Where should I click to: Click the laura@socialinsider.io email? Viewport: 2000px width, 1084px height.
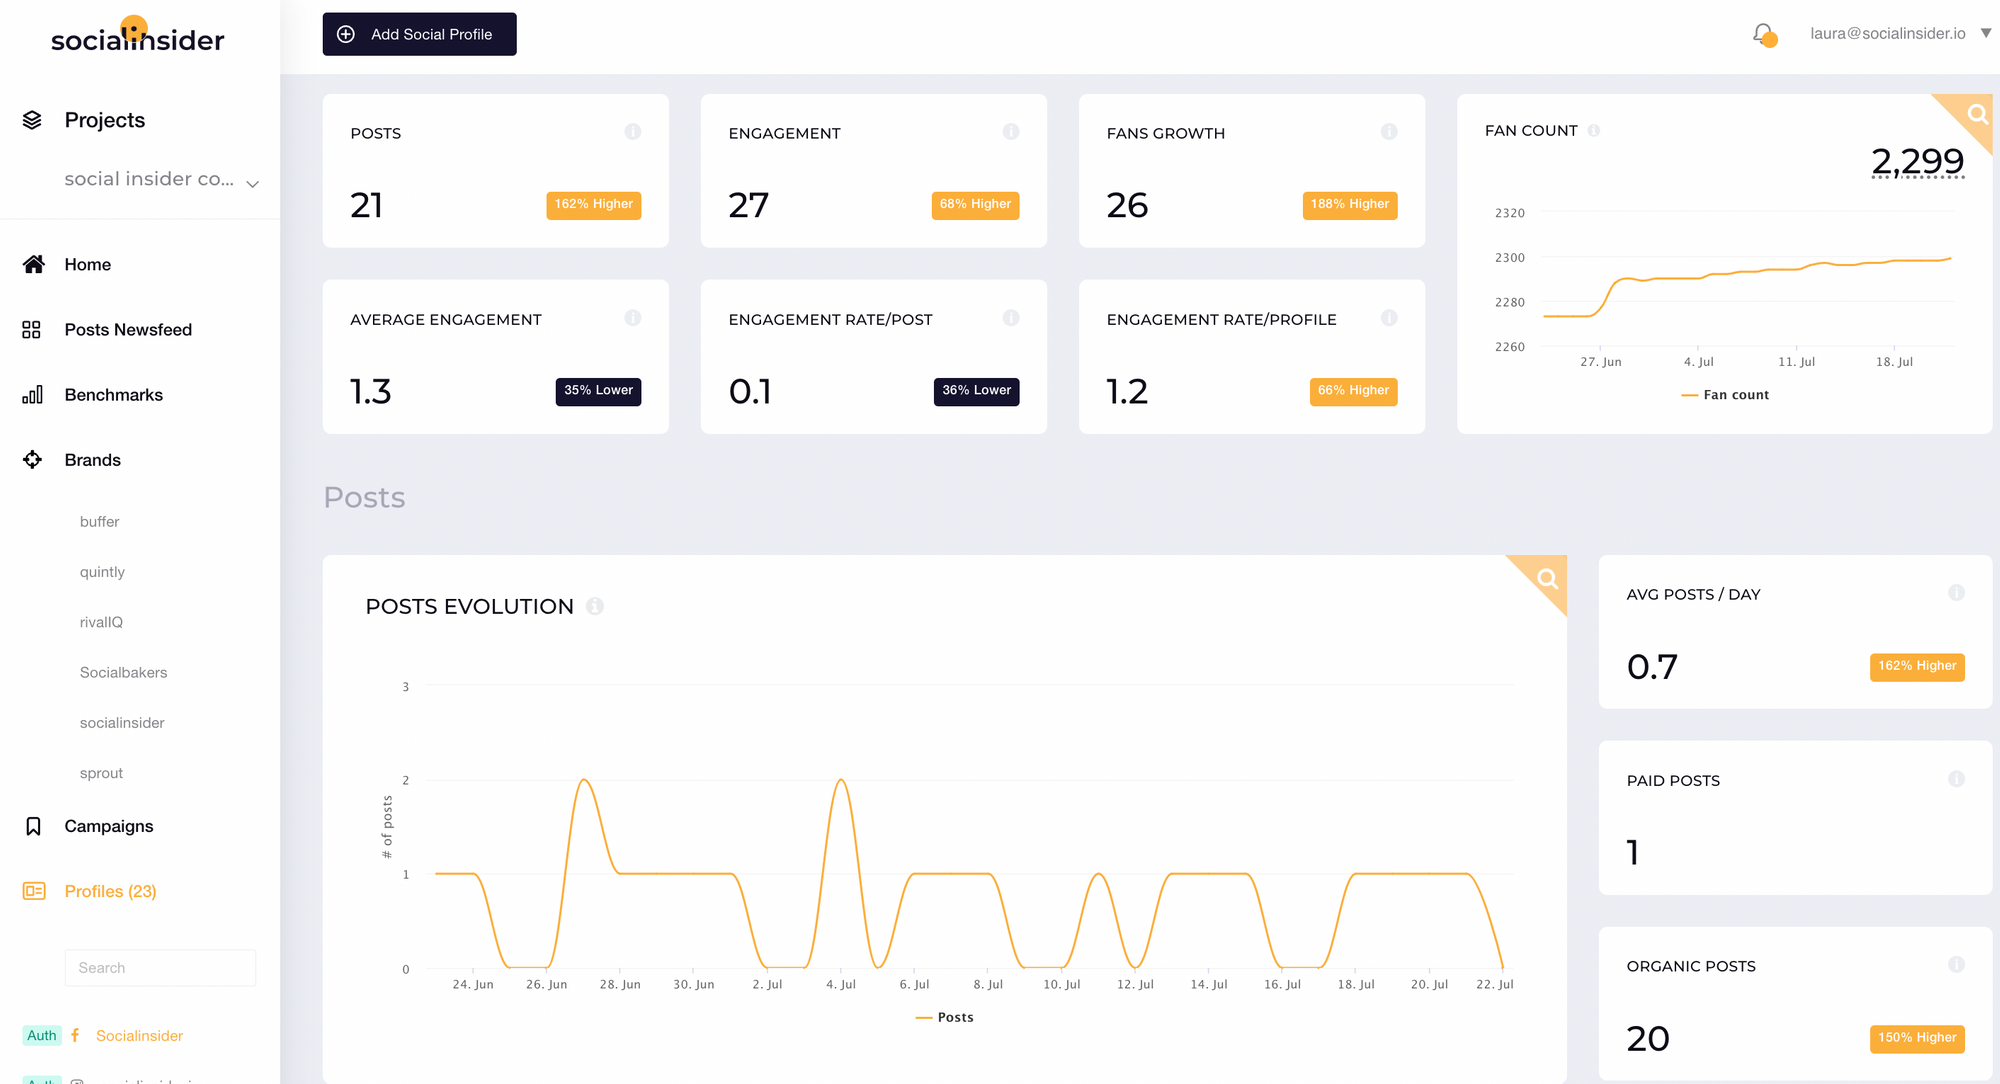click(1887, 34)
